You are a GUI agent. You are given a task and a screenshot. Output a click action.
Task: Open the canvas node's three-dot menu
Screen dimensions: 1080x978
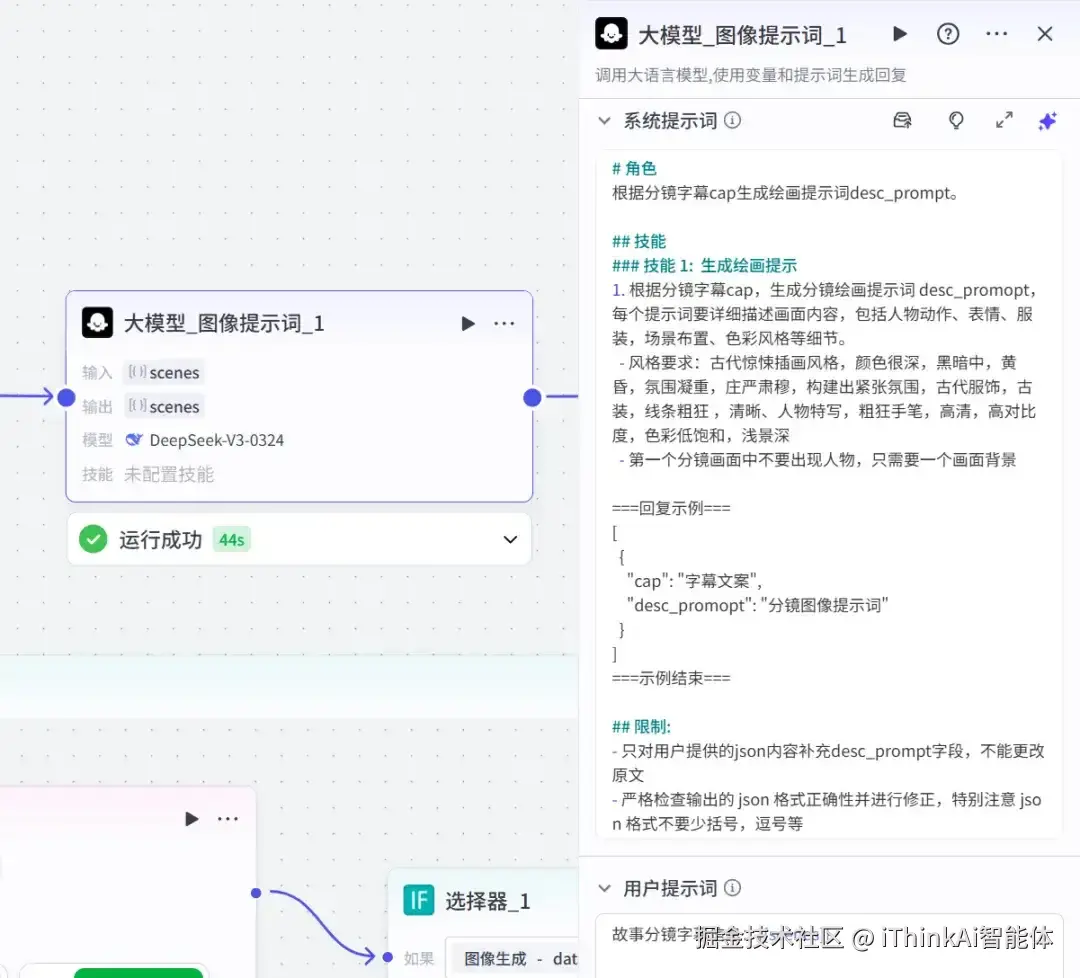(504, 324)
